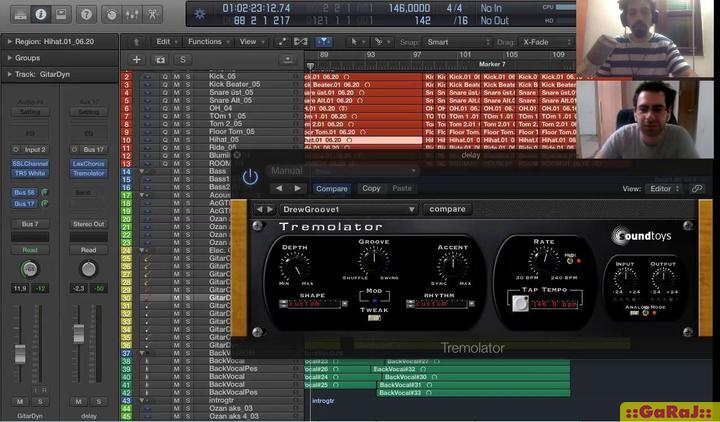This screenshot has height=422, width=720.
Task: Open the Toolbar display icon
Action: [61, 14]
